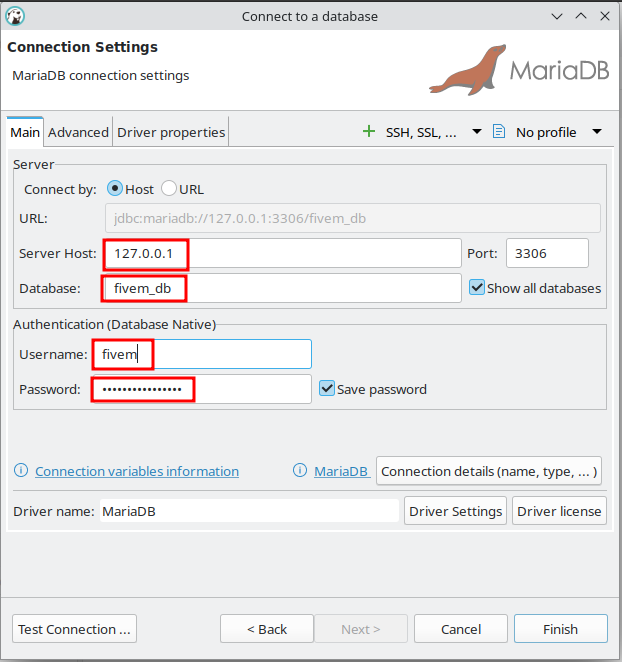Screen dimensions: 622x662
Task: Click into the Port field
Action: pyautogui.click(x=546, y=254)
